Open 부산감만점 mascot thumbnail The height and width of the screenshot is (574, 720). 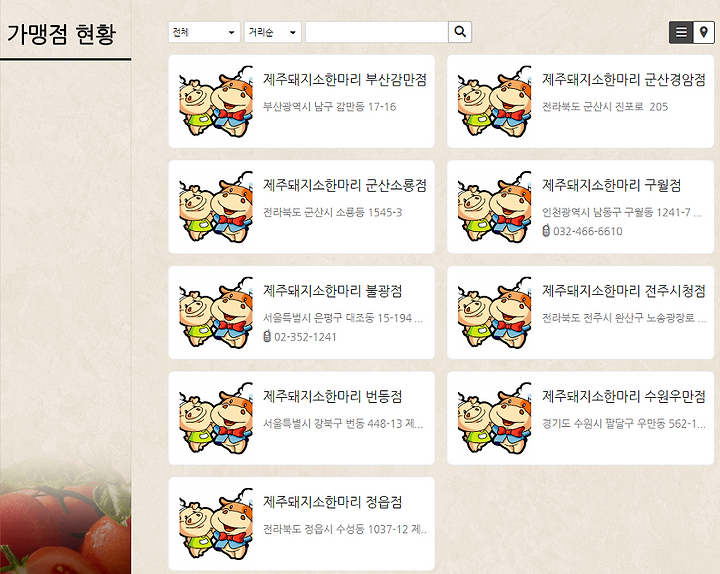tap(216, 101)
